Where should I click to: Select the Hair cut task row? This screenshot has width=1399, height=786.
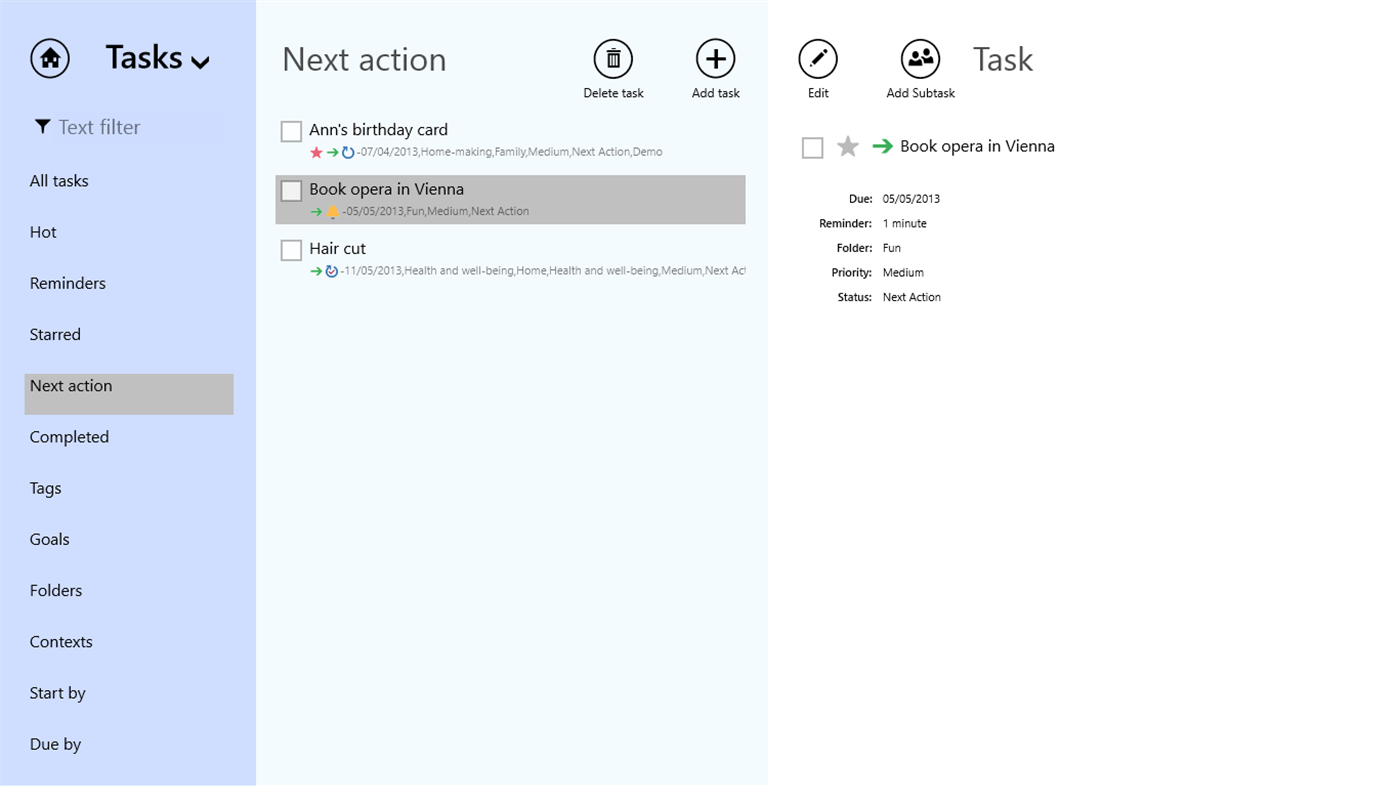click(x=510, y=258)
